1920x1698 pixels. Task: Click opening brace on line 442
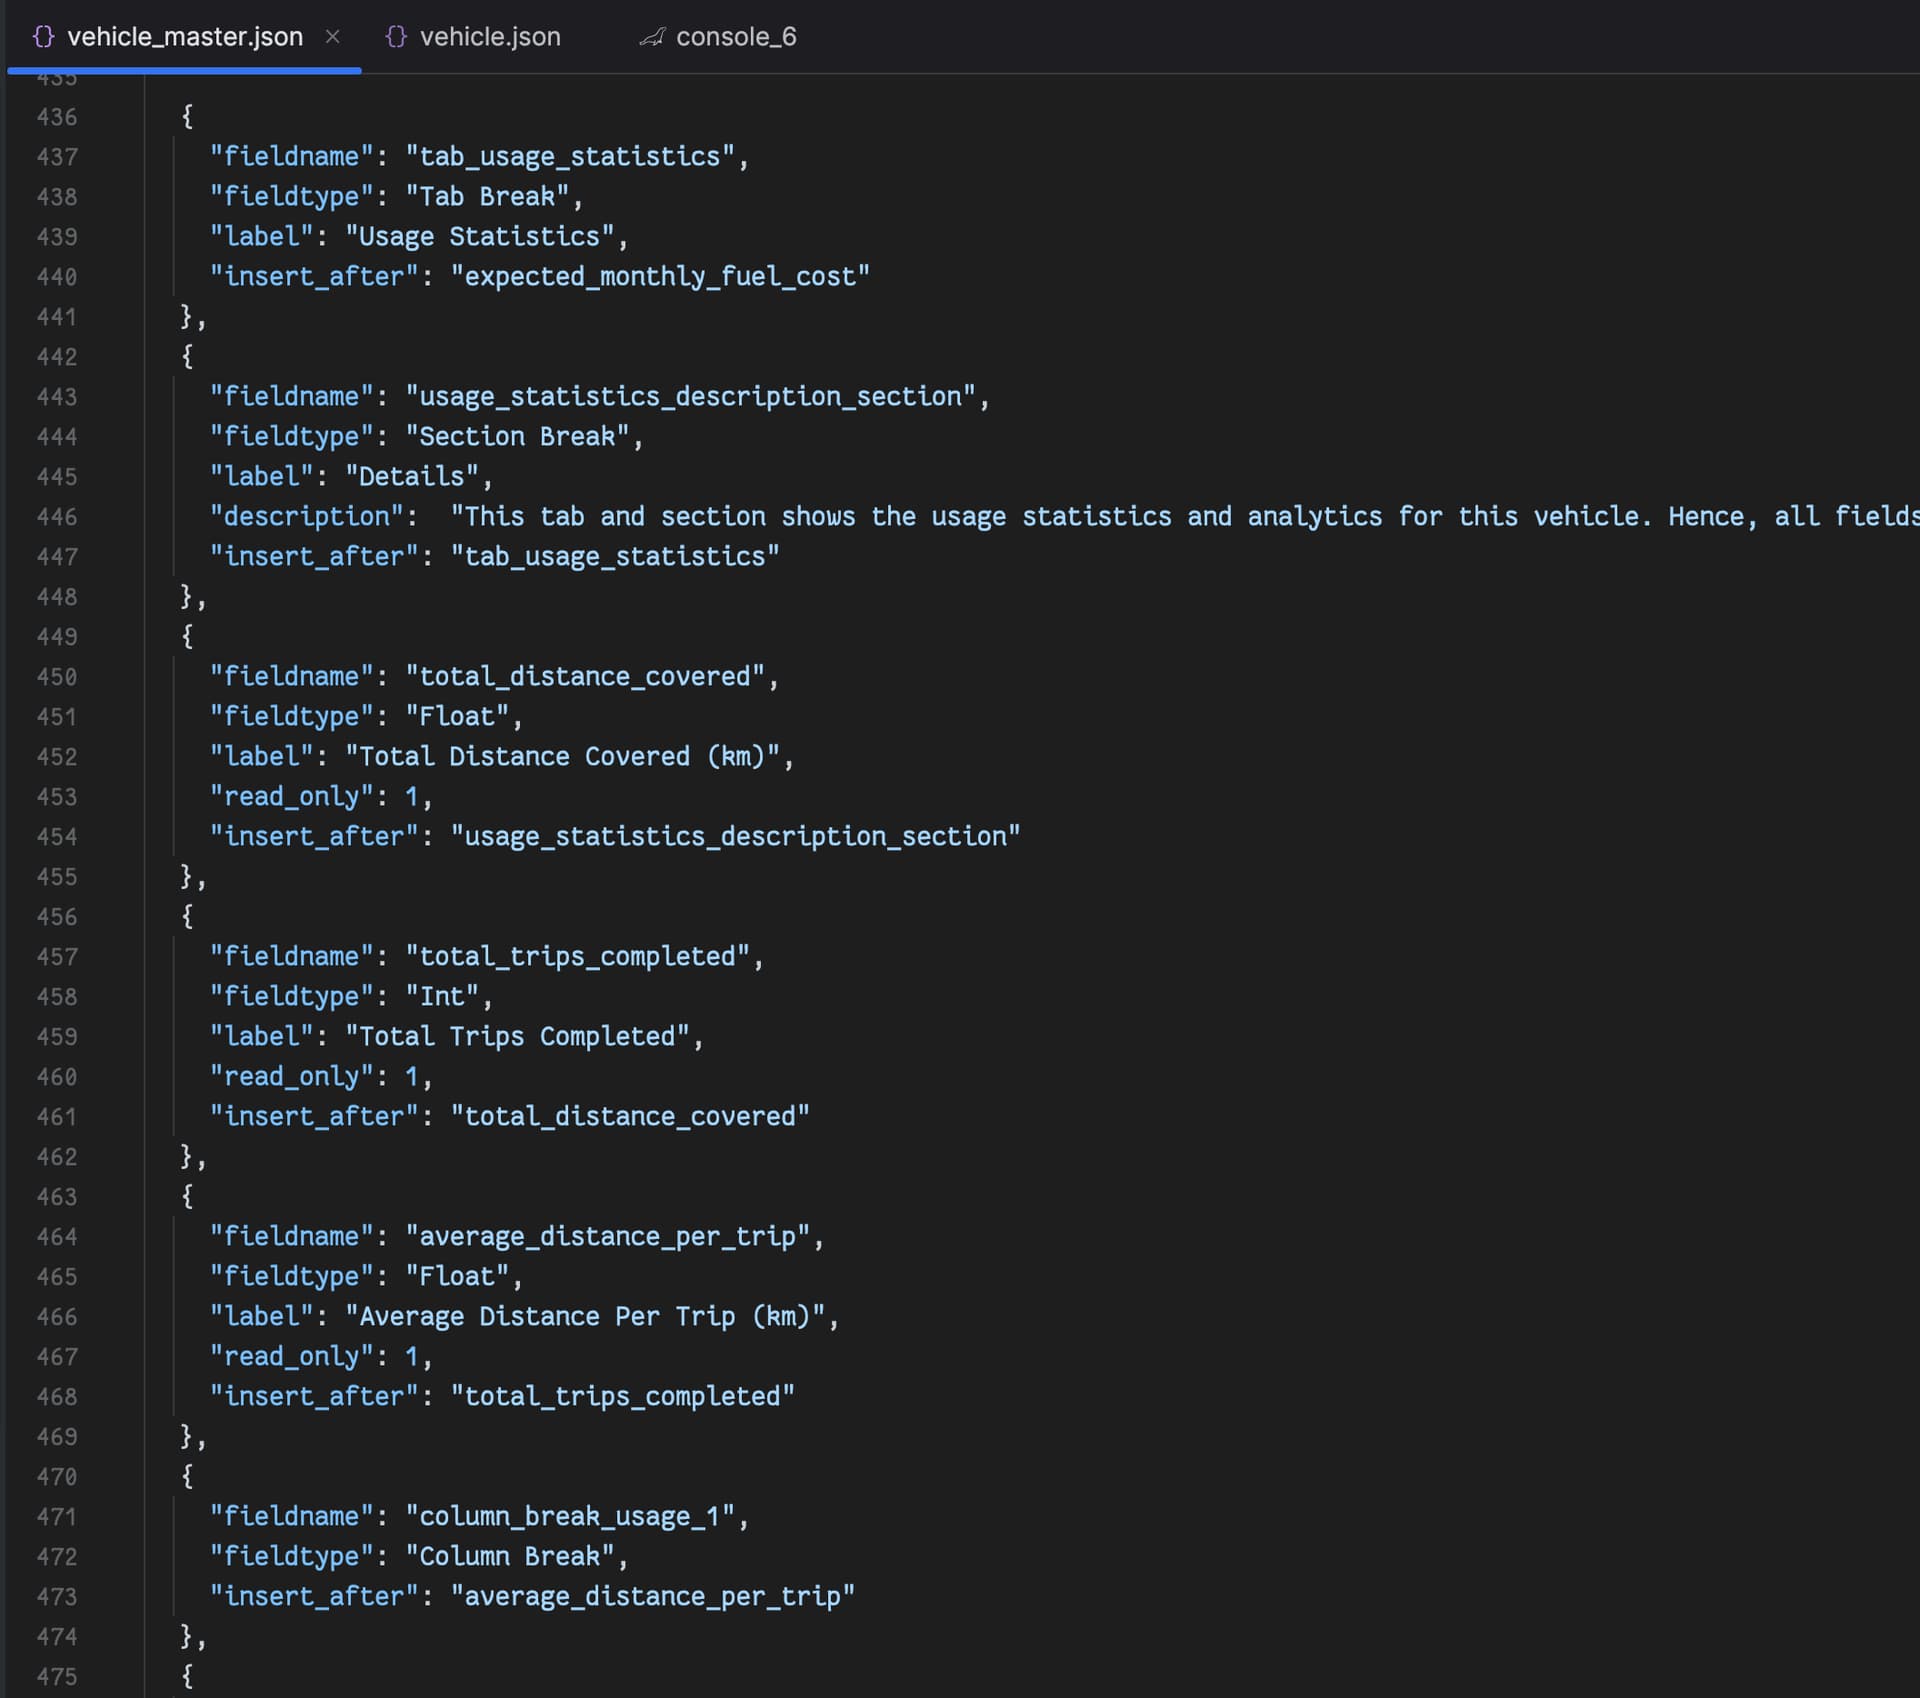point(187,357)
